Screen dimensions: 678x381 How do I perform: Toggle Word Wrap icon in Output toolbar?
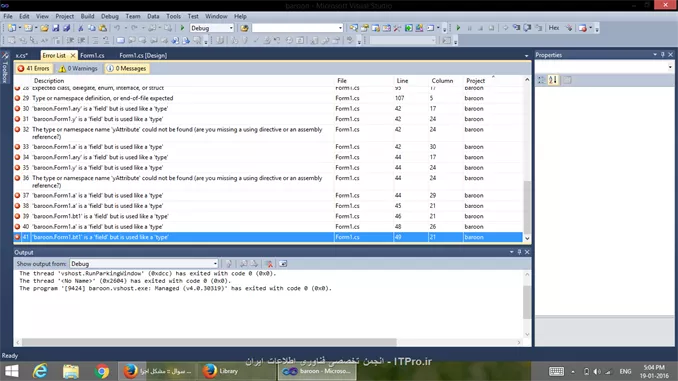pos(283,264)
